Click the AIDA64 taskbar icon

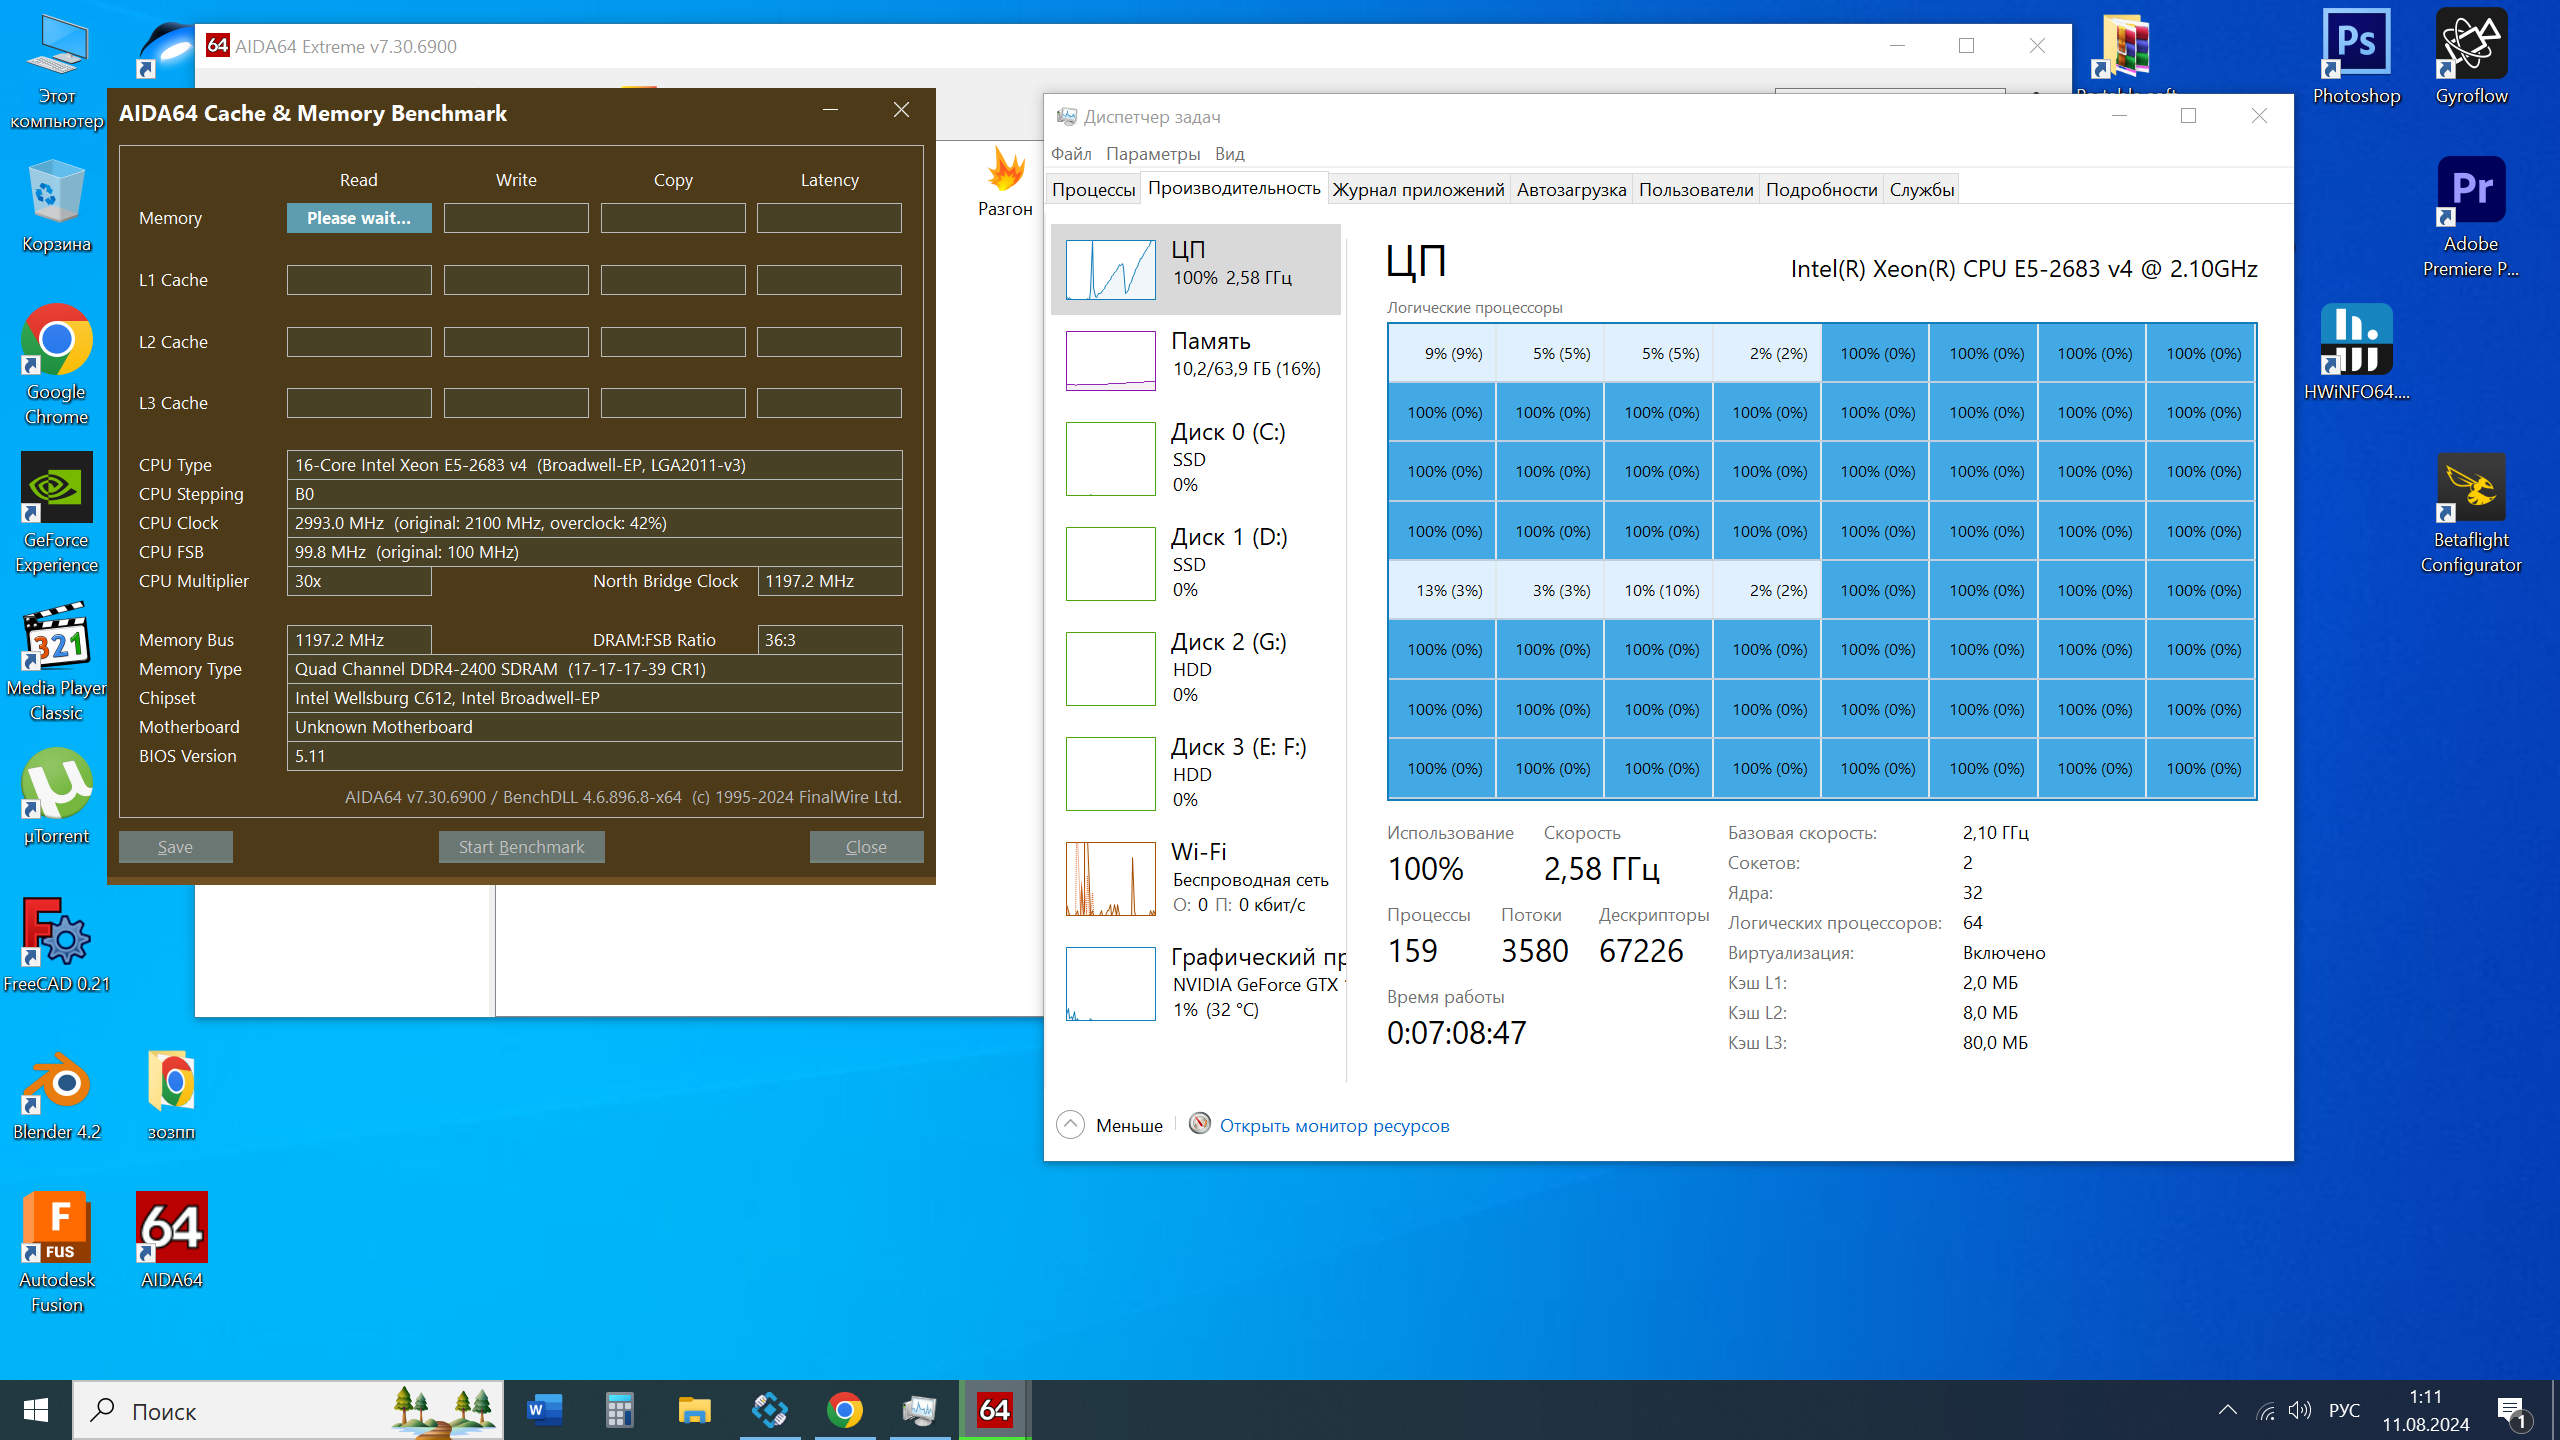pos(994,1410)
